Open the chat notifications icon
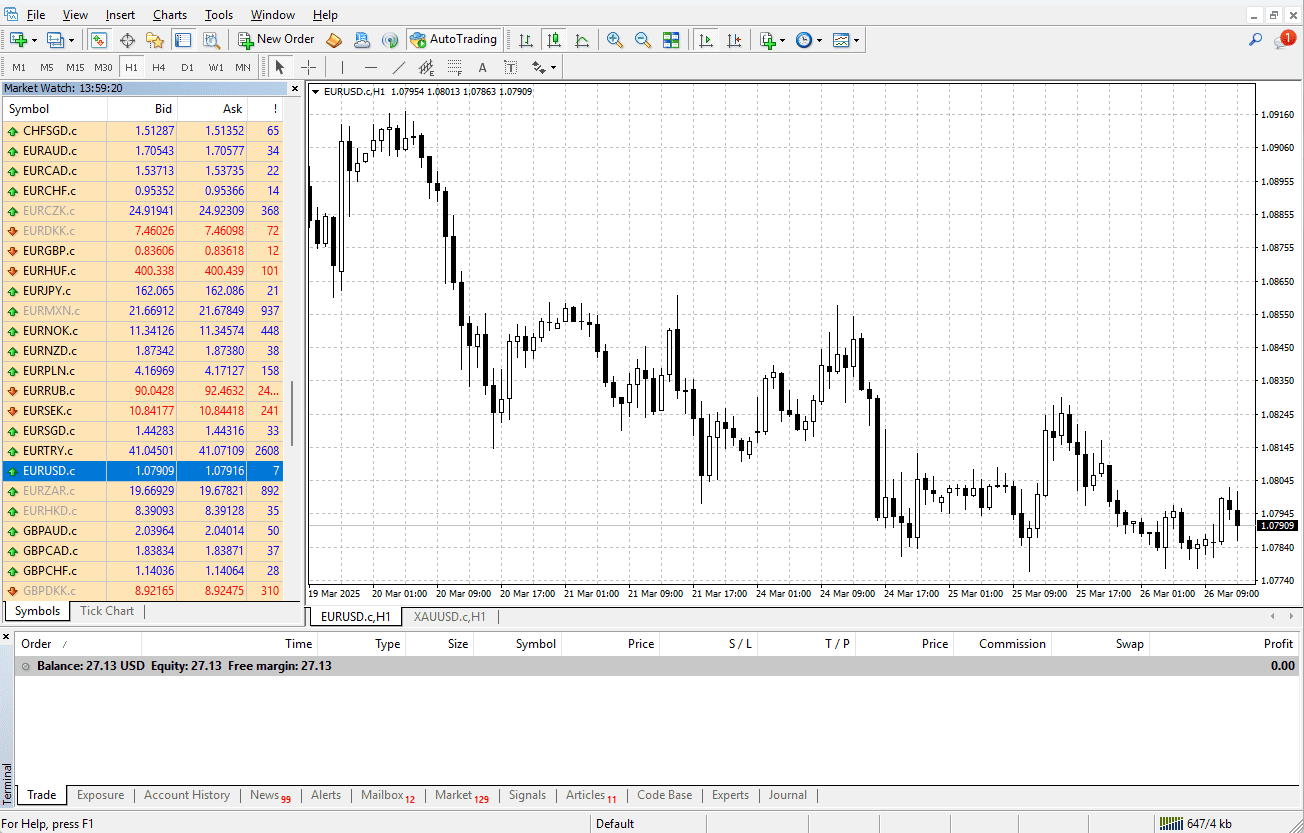The height and width of the screenshot is (833, 1304). pos(1285,40)
